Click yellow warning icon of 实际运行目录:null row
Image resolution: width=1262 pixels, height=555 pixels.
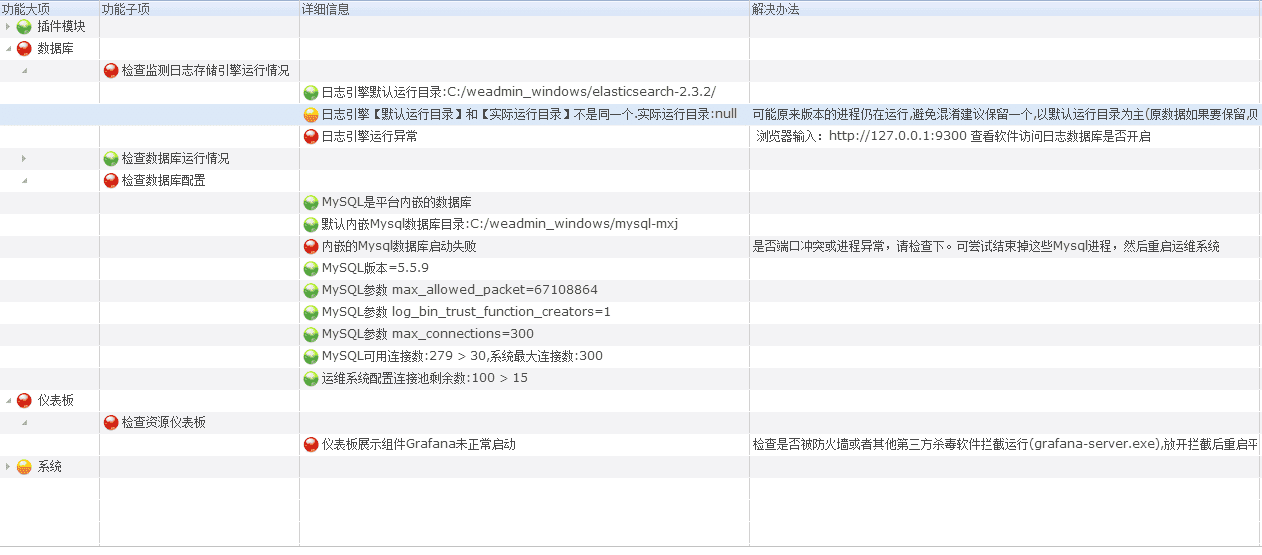point(311,115)
